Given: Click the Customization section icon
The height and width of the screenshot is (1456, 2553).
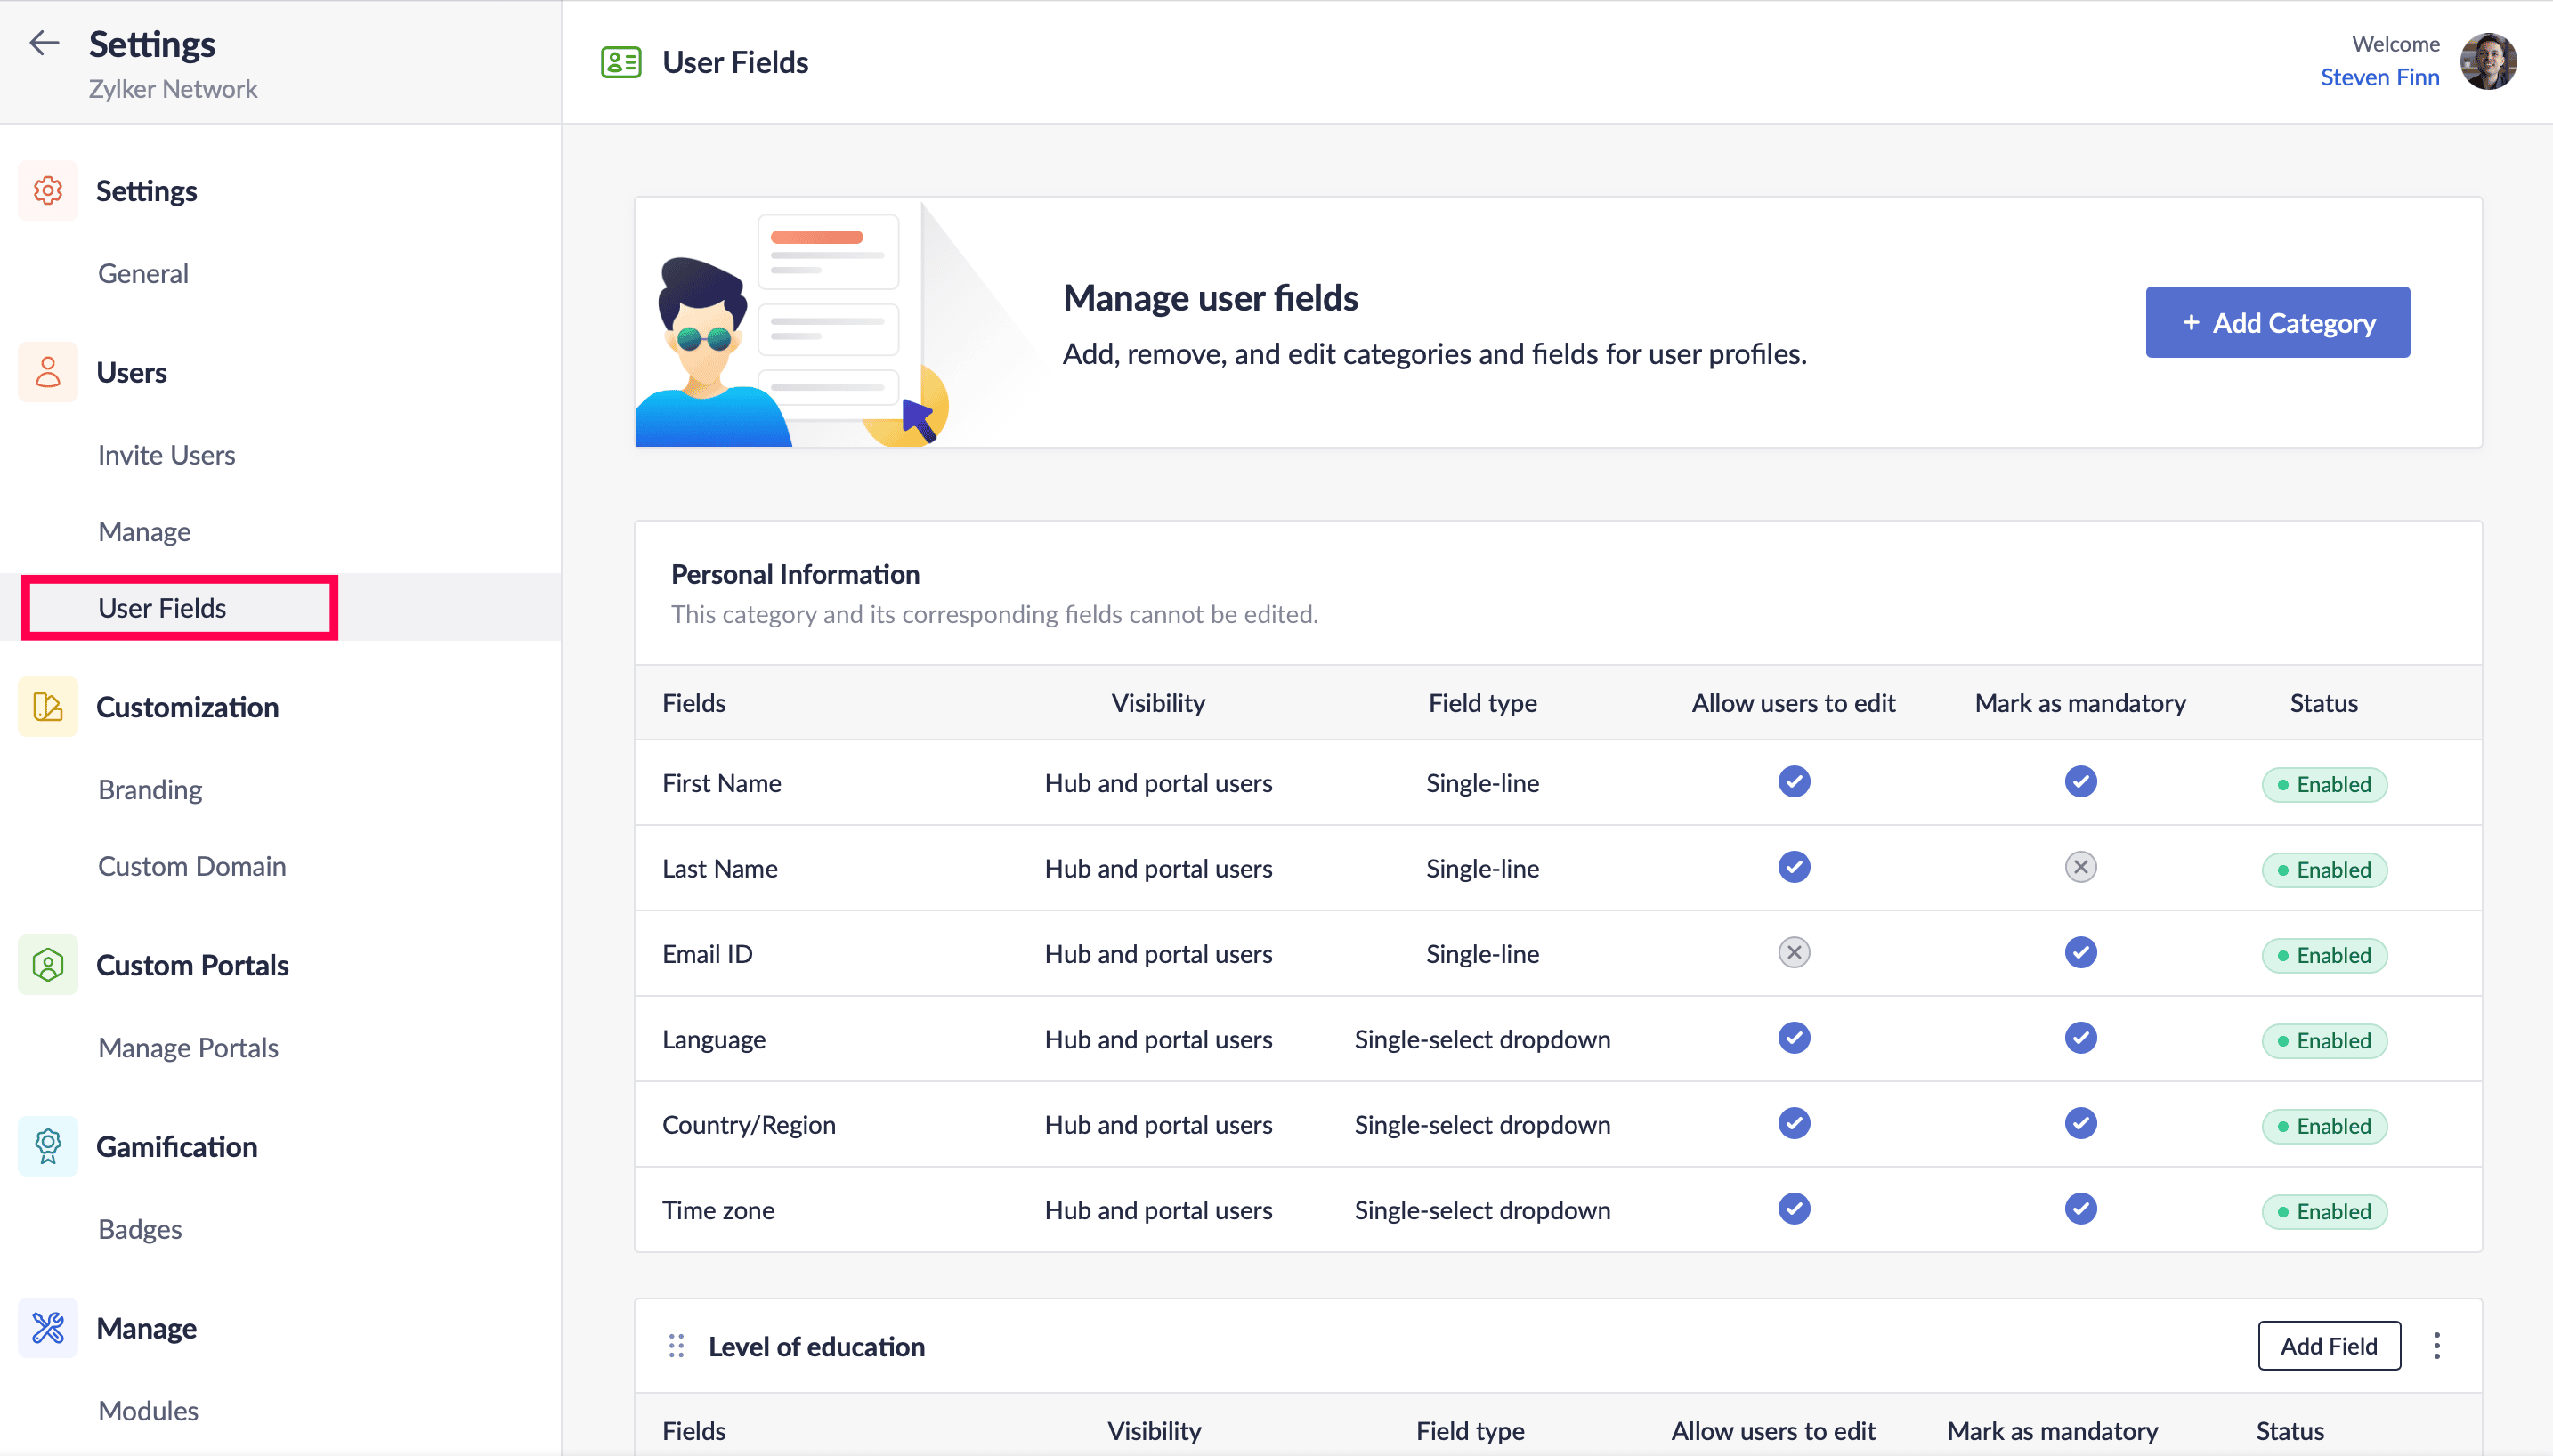Looking at the screenshot, I should tap(48, 707).
